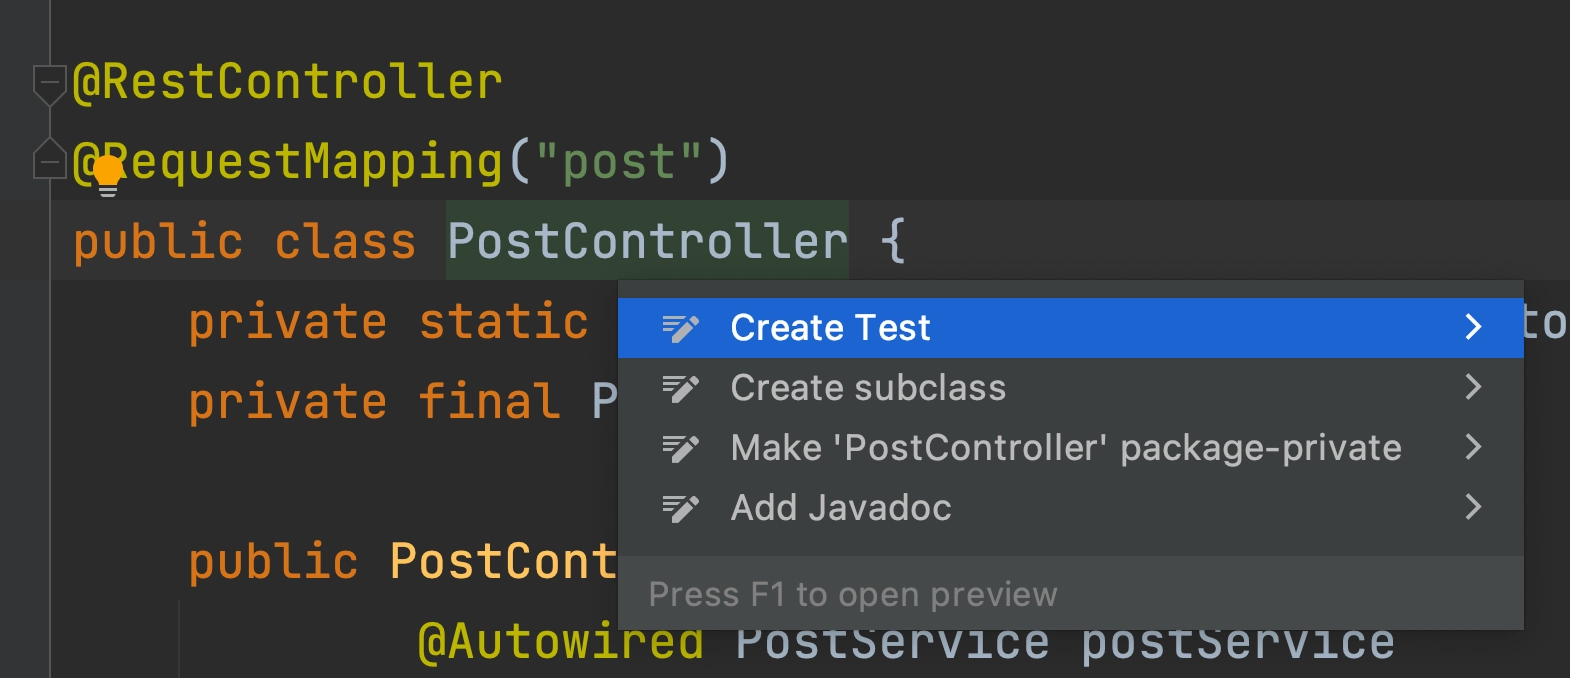1570x678 pixels.
Task: Expand the Create Test submenu arrow
Action: 1472,327
